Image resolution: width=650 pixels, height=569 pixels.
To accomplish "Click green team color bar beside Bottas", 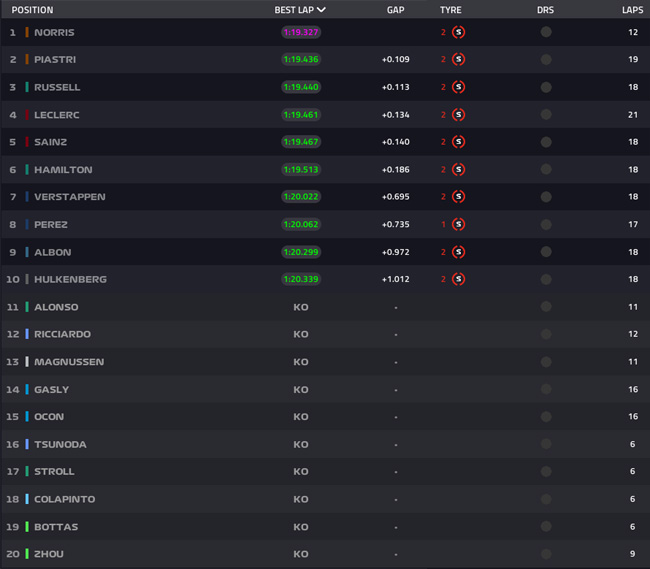I will (x=27, y=527).
